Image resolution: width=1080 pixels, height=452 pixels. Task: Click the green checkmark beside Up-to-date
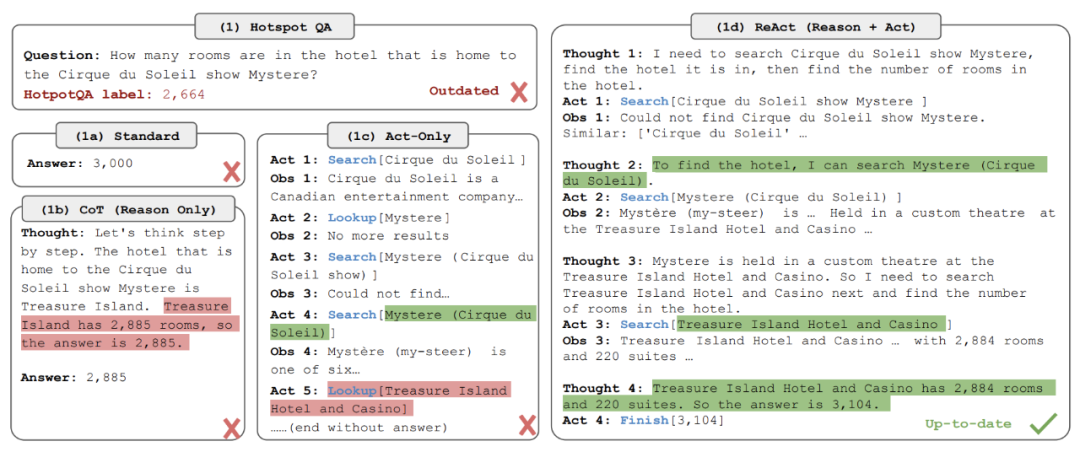[1043, 424]
